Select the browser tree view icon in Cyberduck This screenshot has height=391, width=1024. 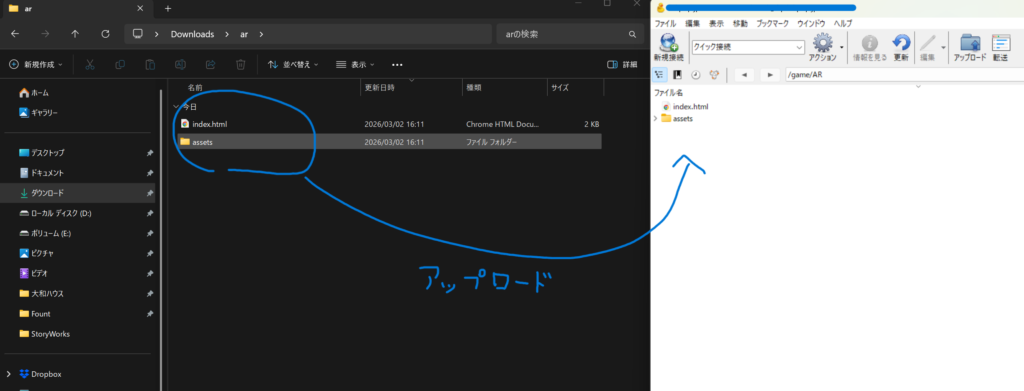(660, 75)
